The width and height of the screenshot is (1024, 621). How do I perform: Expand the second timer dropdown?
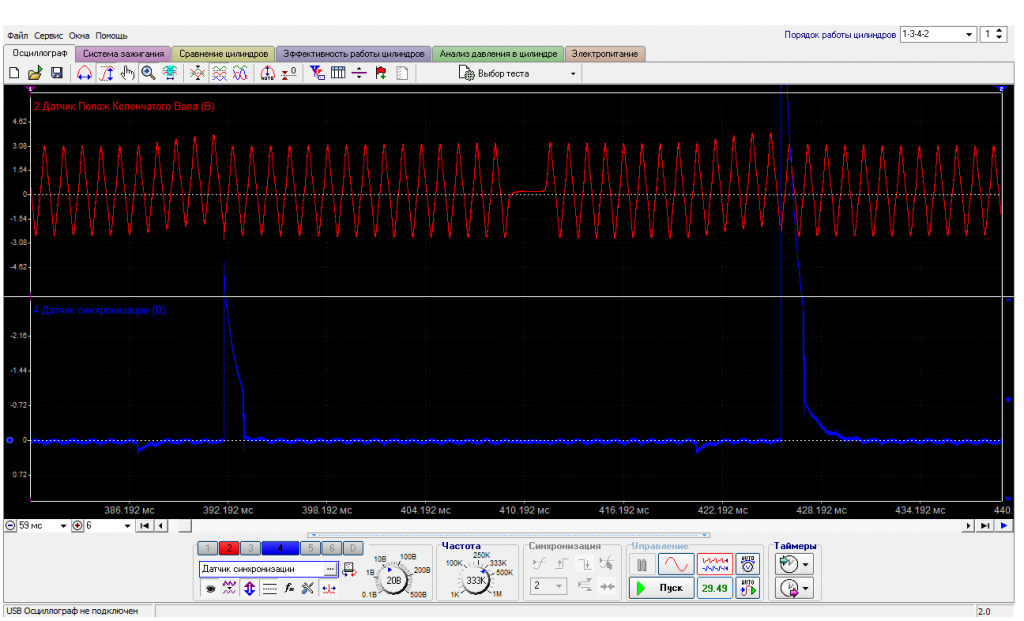(x=807, y=588)
